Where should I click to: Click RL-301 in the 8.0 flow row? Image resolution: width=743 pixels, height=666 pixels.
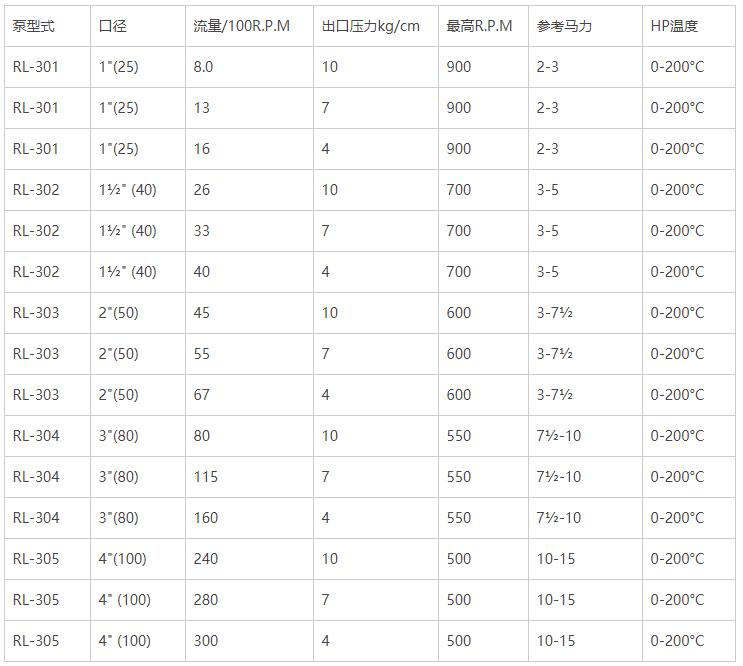(36, 67)
